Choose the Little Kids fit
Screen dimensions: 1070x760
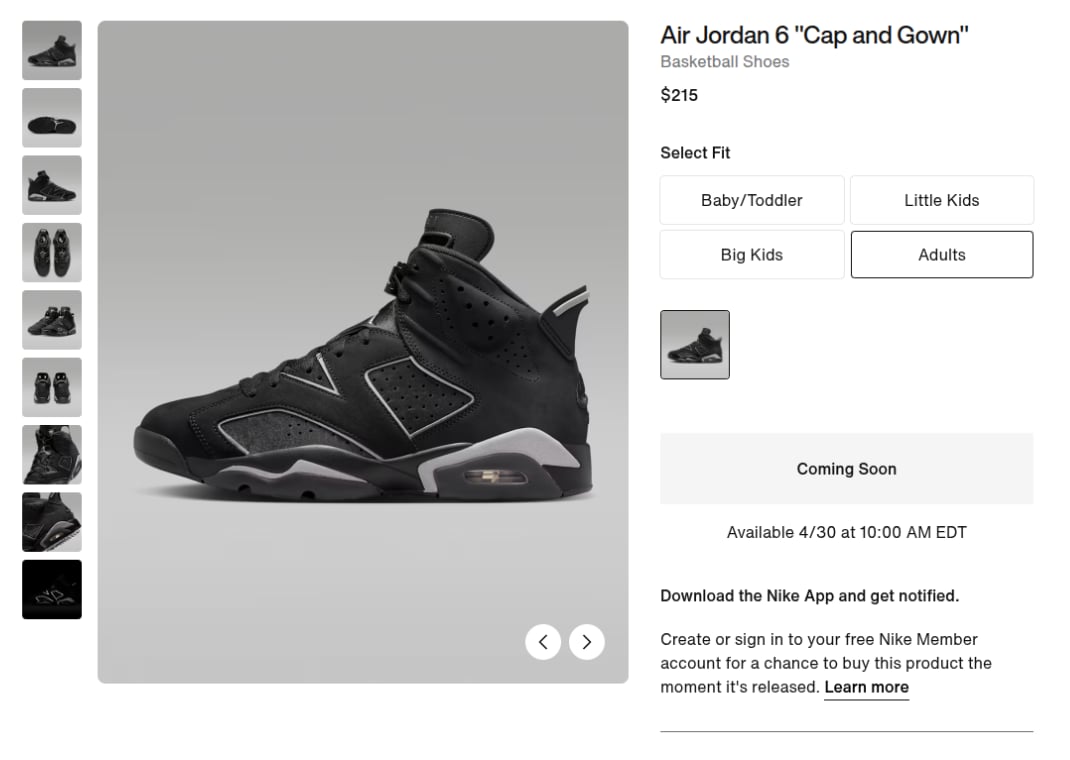(941, 200)
